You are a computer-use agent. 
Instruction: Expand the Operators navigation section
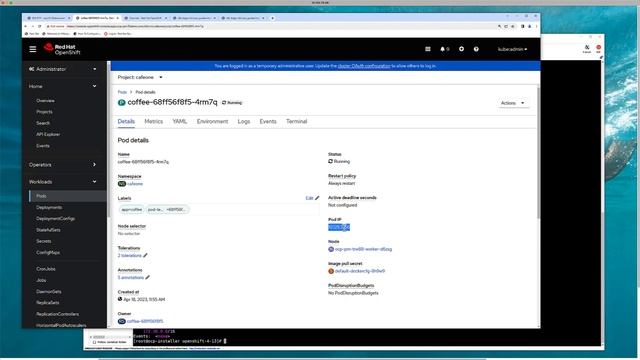(62, 164)
